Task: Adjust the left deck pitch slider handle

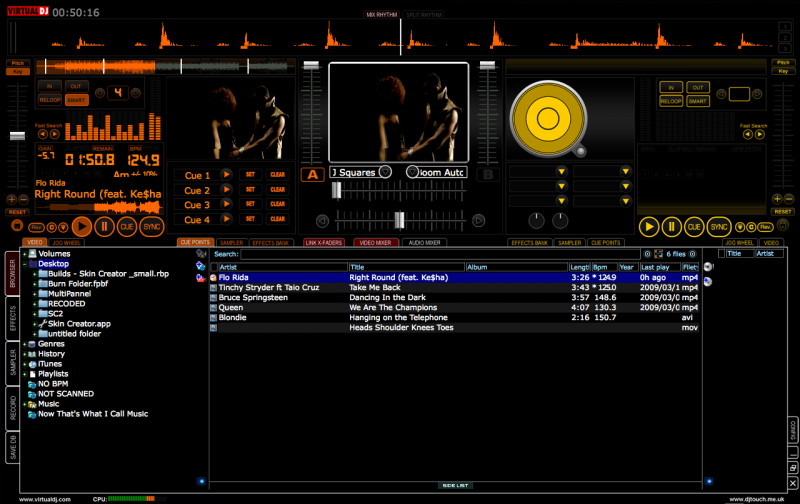Action: tap(17, 135)
